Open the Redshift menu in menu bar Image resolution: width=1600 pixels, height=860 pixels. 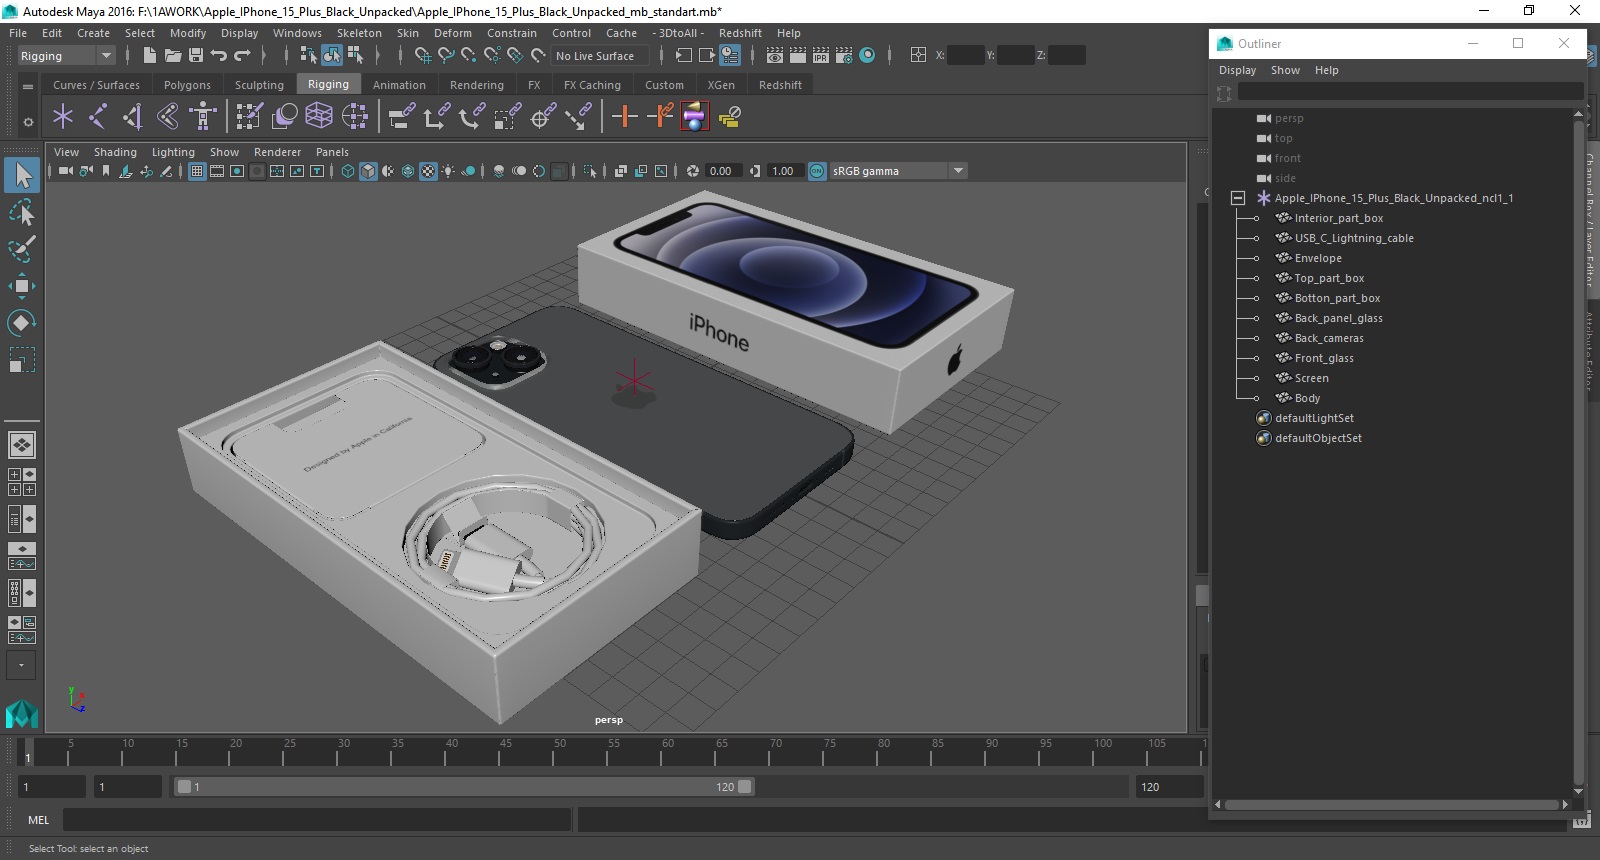point(740,33)
